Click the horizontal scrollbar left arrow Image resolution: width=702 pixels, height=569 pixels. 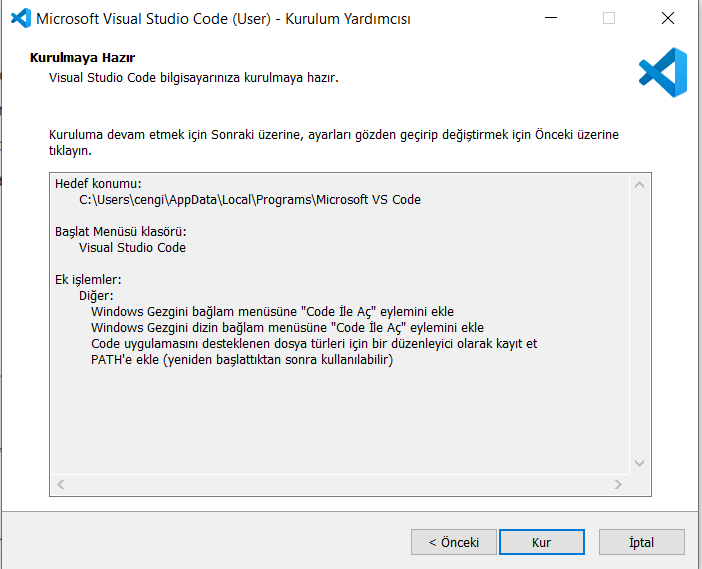tap(61, 484)
